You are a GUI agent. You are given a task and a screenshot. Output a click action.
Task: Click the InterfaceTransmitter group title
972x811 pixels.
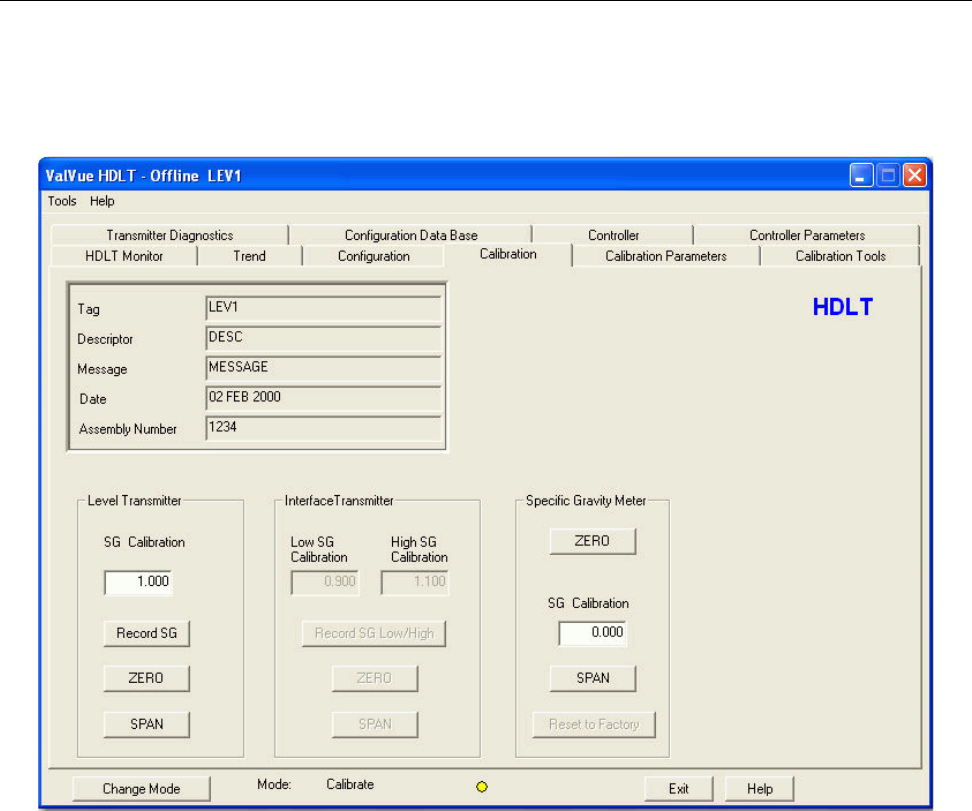point(339,500)
